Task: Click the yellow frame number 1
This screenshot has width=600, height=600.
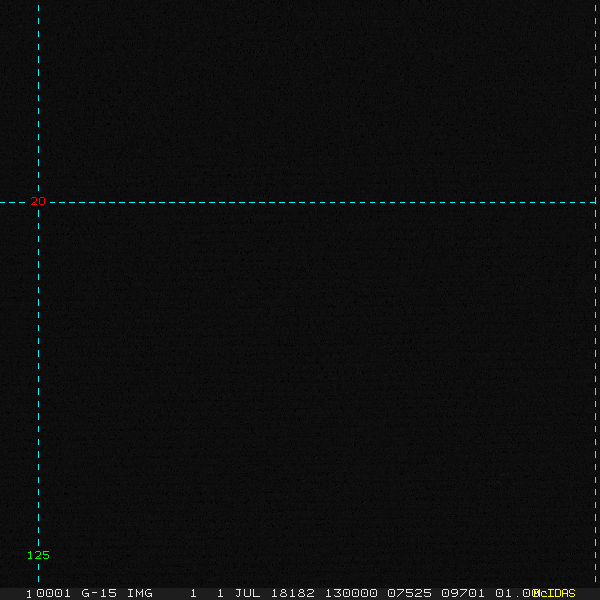Action: 29,594
